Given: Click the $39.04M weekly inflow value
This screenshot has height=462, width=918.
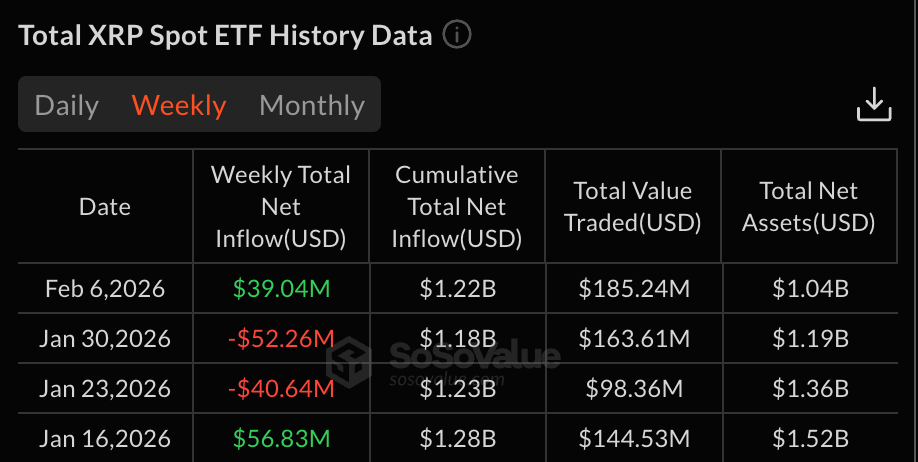Looking at the screenshot, I should pos(280,289).
